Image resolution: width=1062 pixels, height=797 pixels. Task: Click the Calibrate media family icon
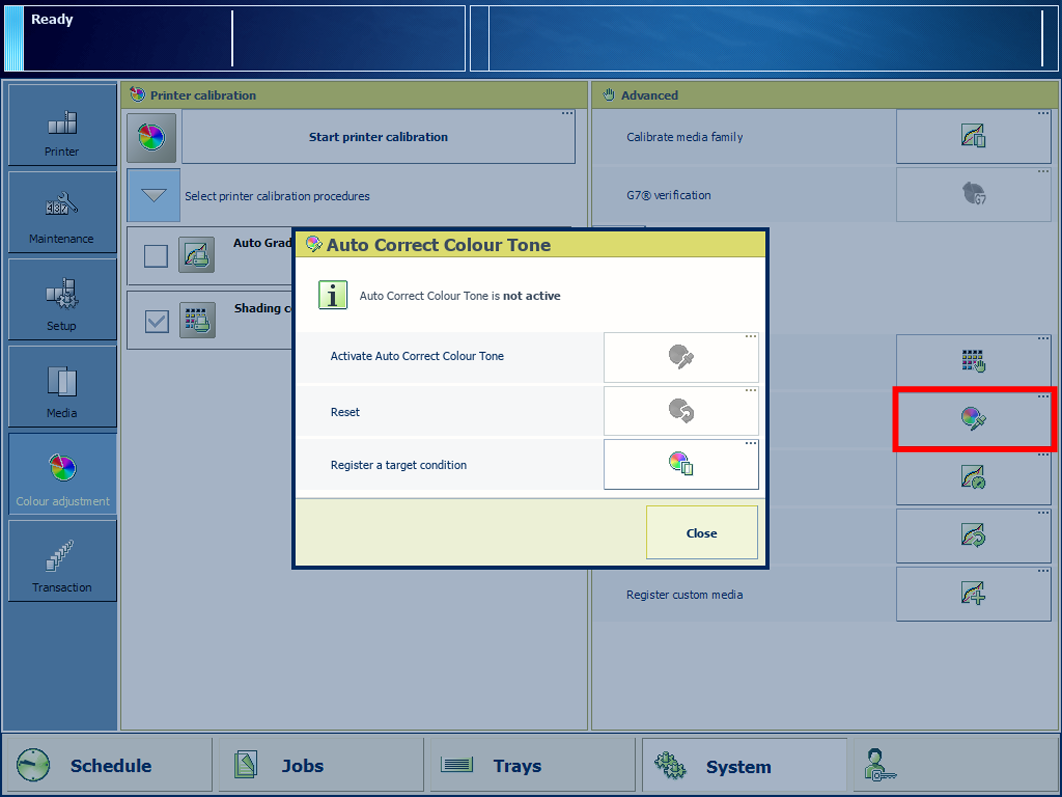[973, 136]
